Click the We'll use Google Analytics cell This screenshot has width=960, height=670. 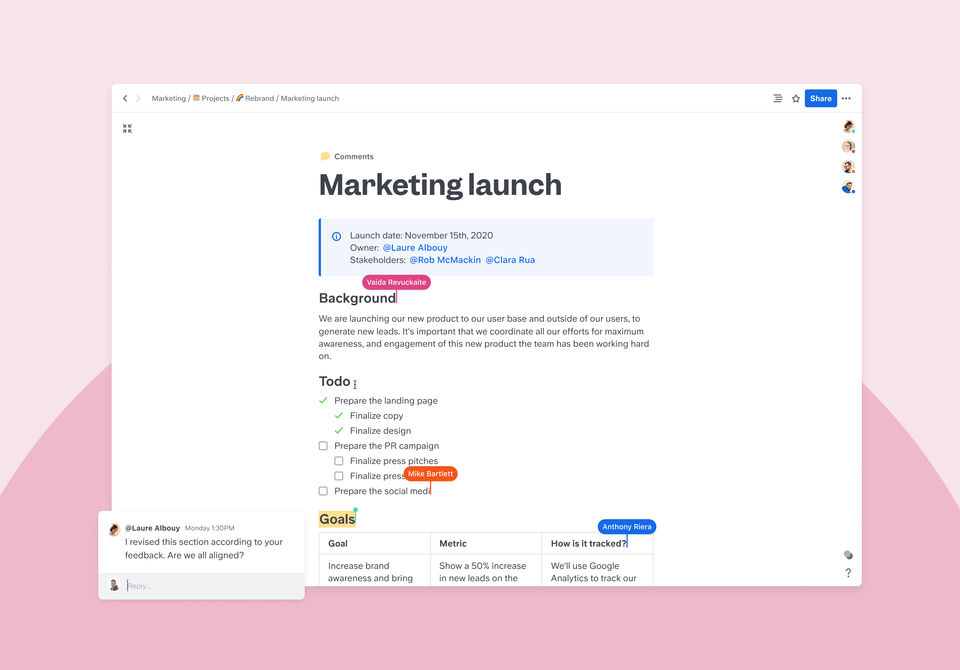tap(597, 571)
